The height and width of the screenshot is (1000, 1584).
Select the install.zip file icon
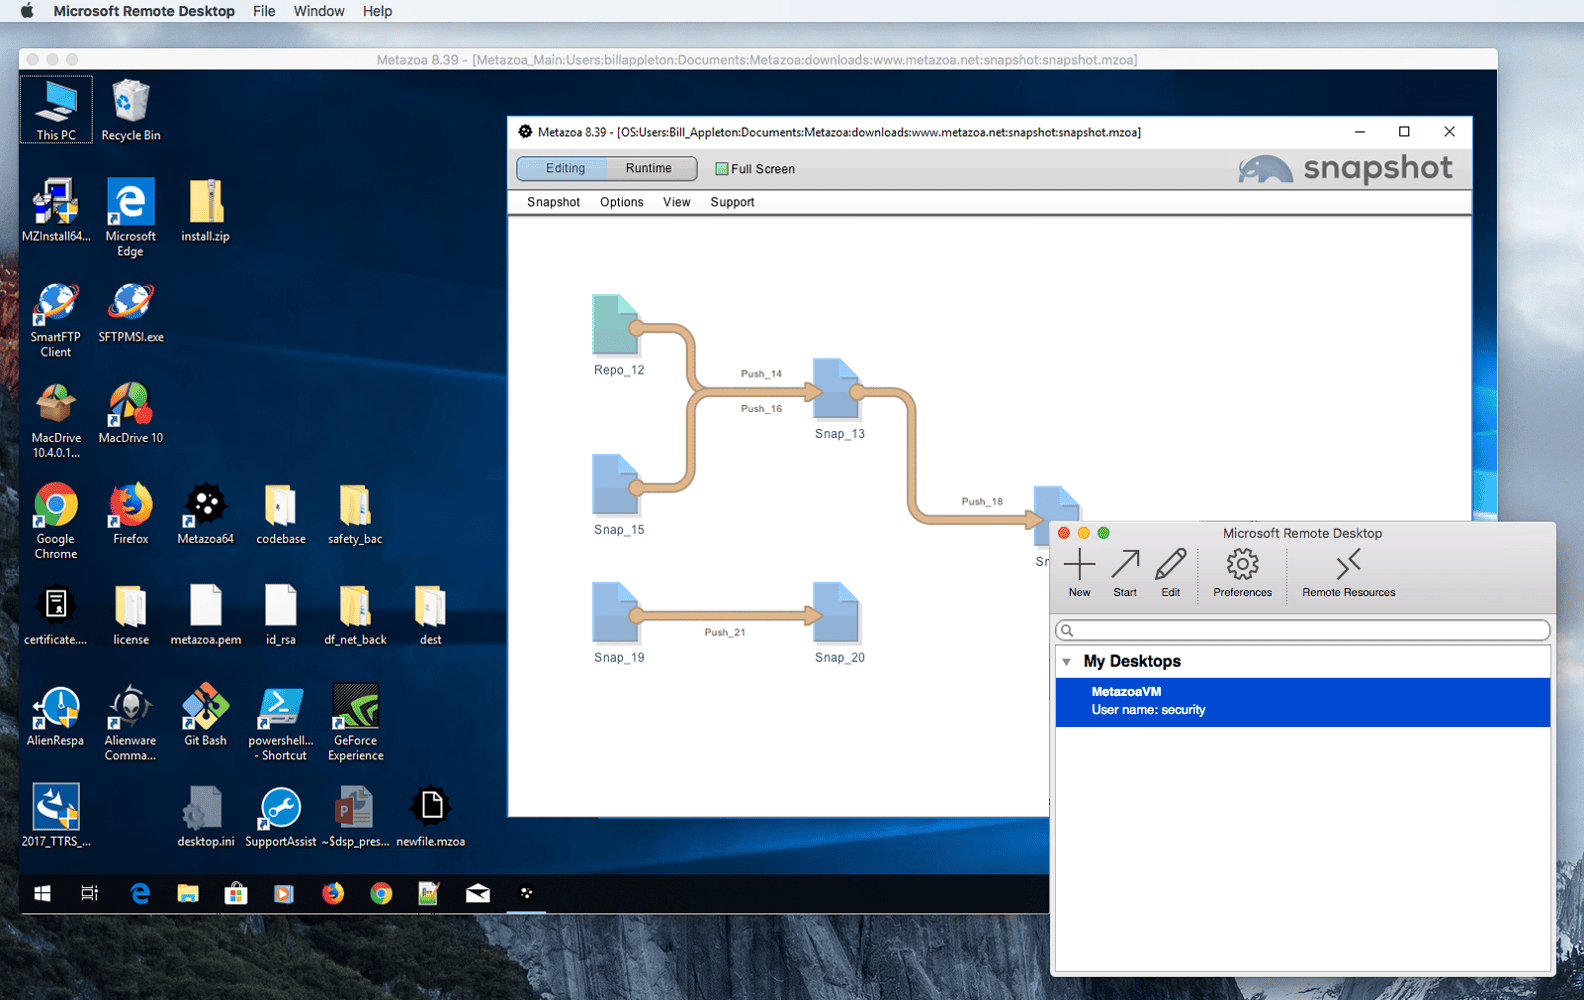coord(205,210)
